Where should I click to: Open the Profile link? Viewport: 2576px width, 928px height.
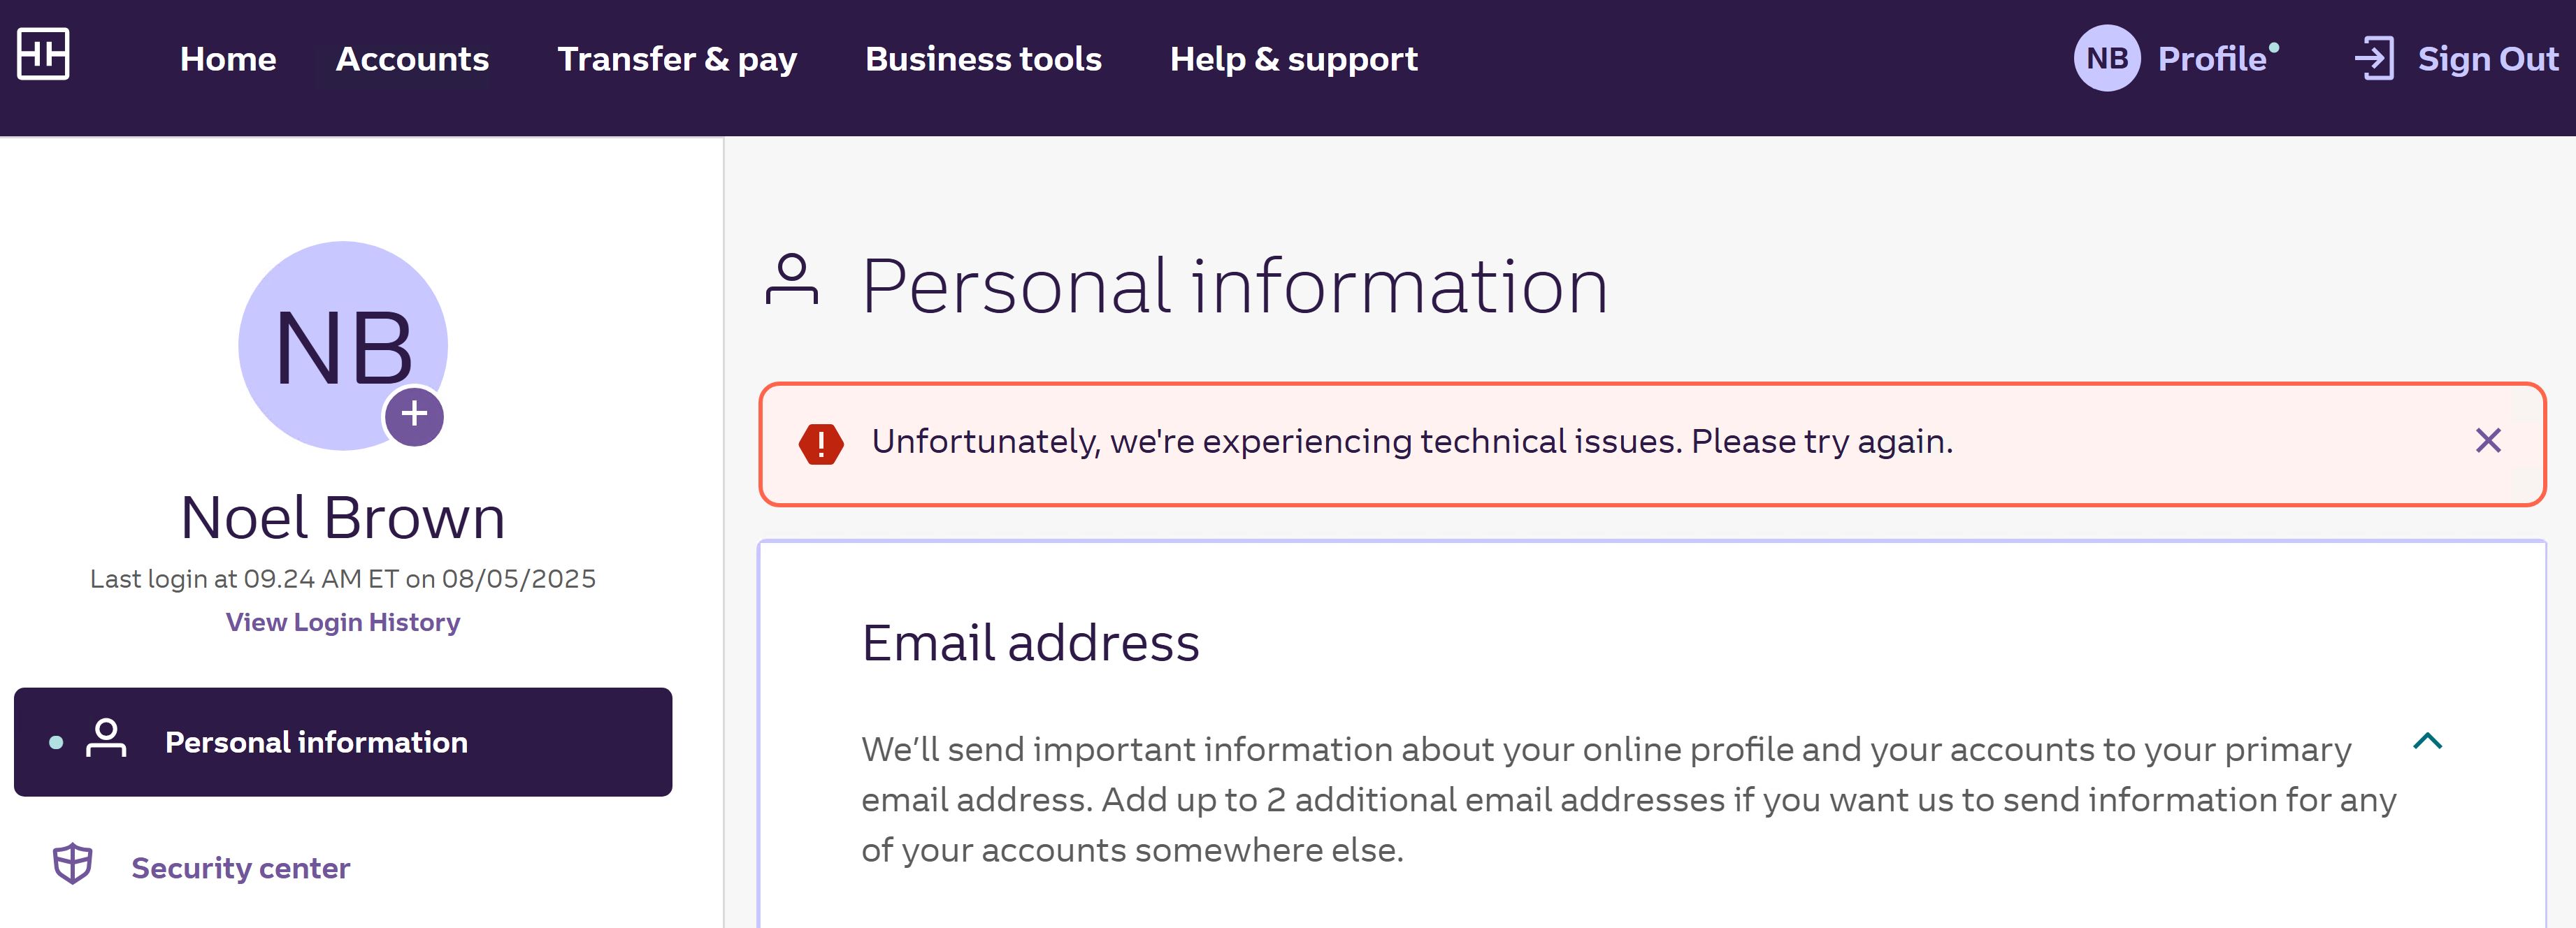click(2211, 59)
